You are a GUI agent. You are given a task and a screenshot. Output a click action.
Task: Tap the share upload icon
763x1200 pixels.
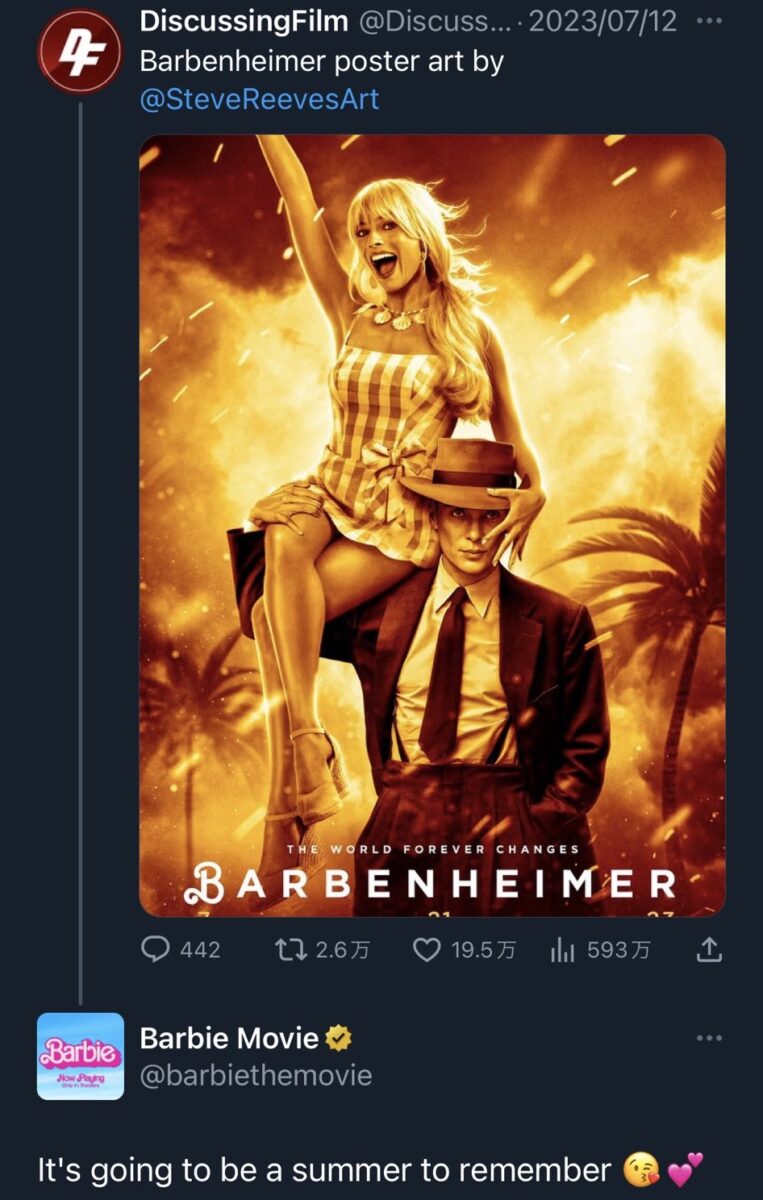(x=708, y=948)
